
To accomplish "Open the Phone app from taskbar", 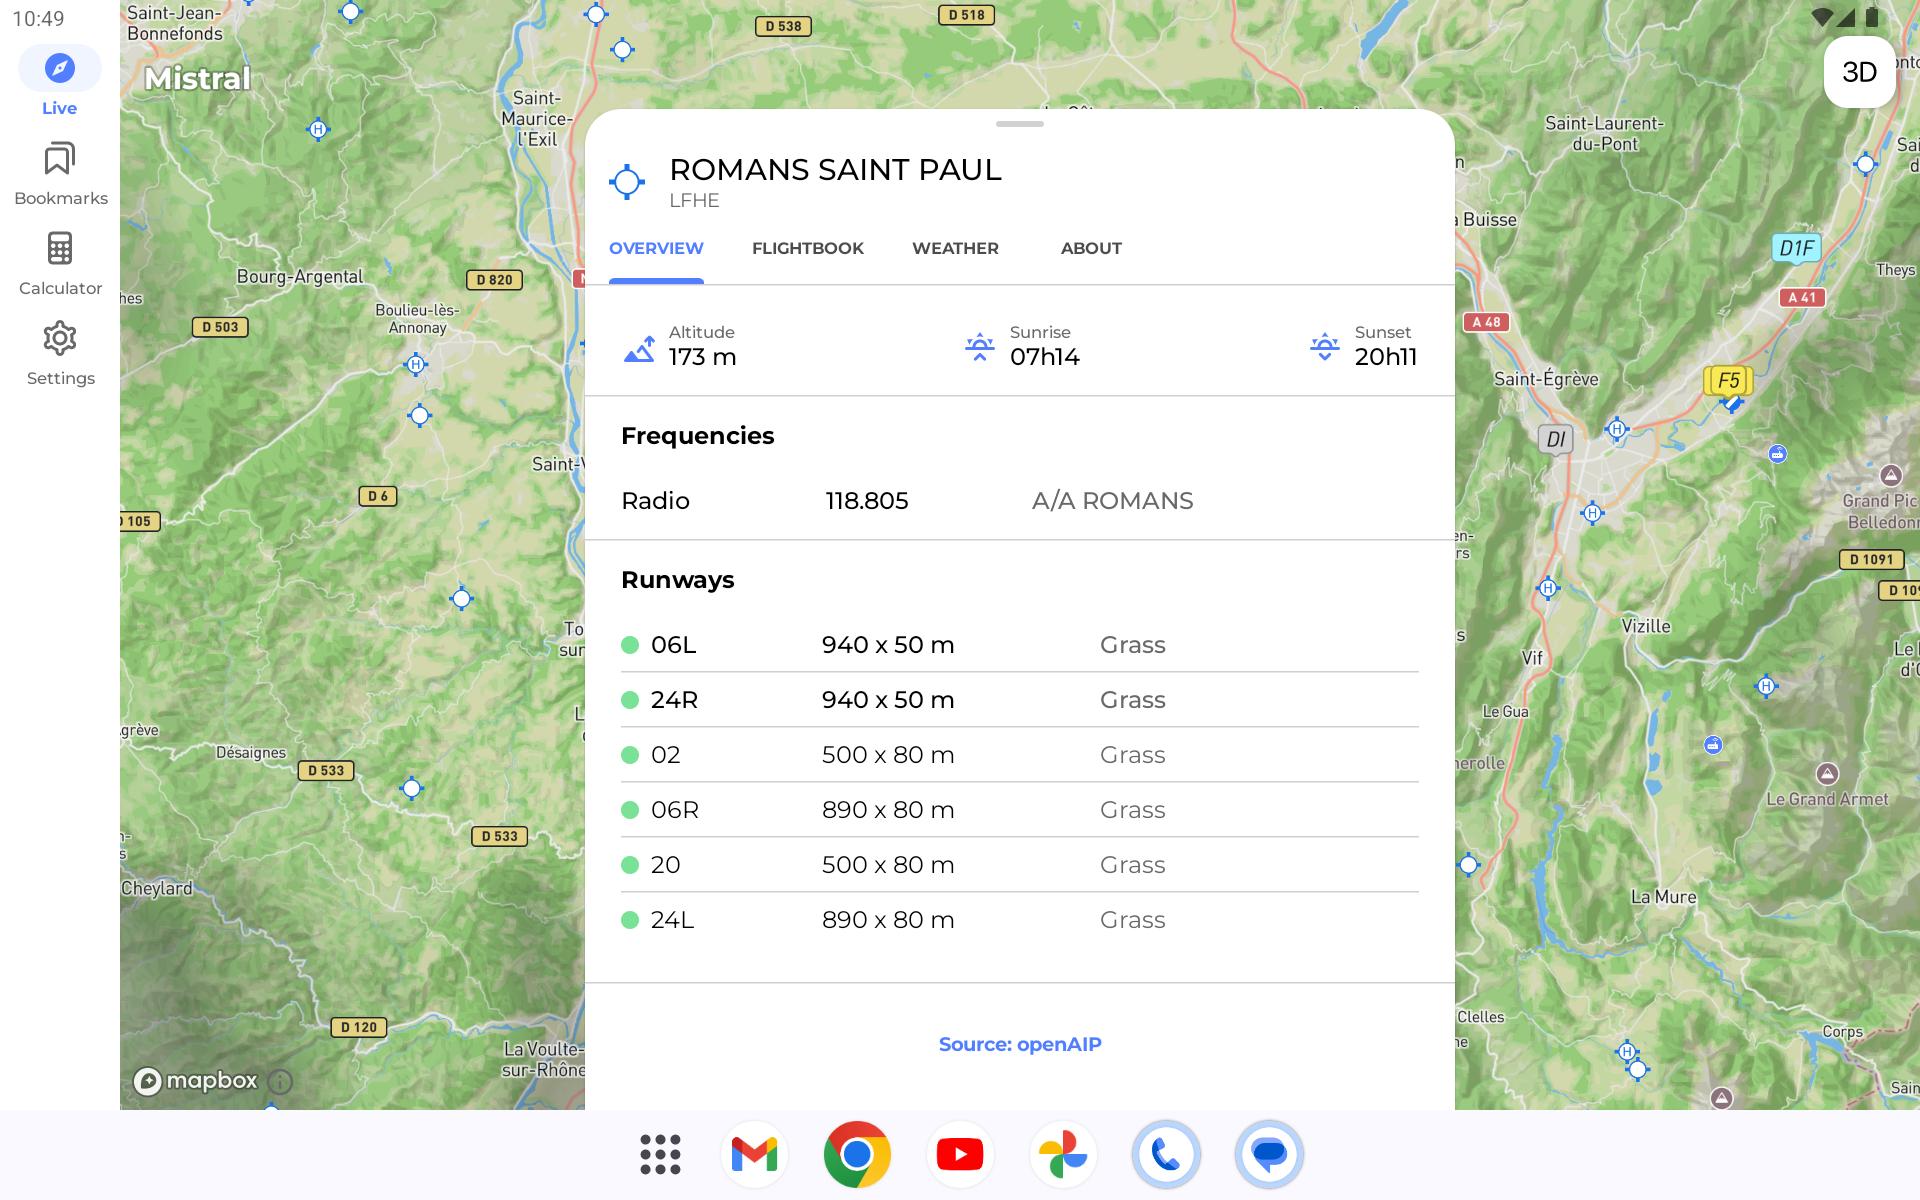I will click(x=1166, y=1154).
